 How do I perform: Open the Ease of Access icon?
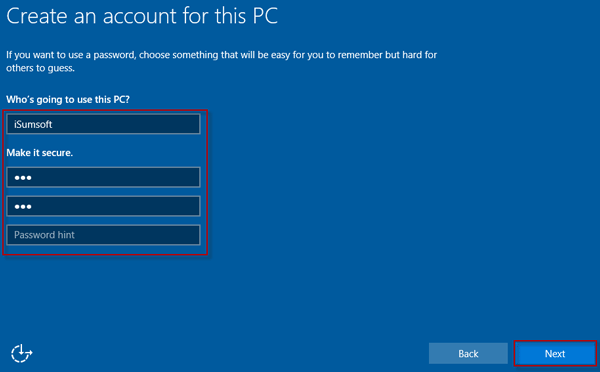point(21,353)
